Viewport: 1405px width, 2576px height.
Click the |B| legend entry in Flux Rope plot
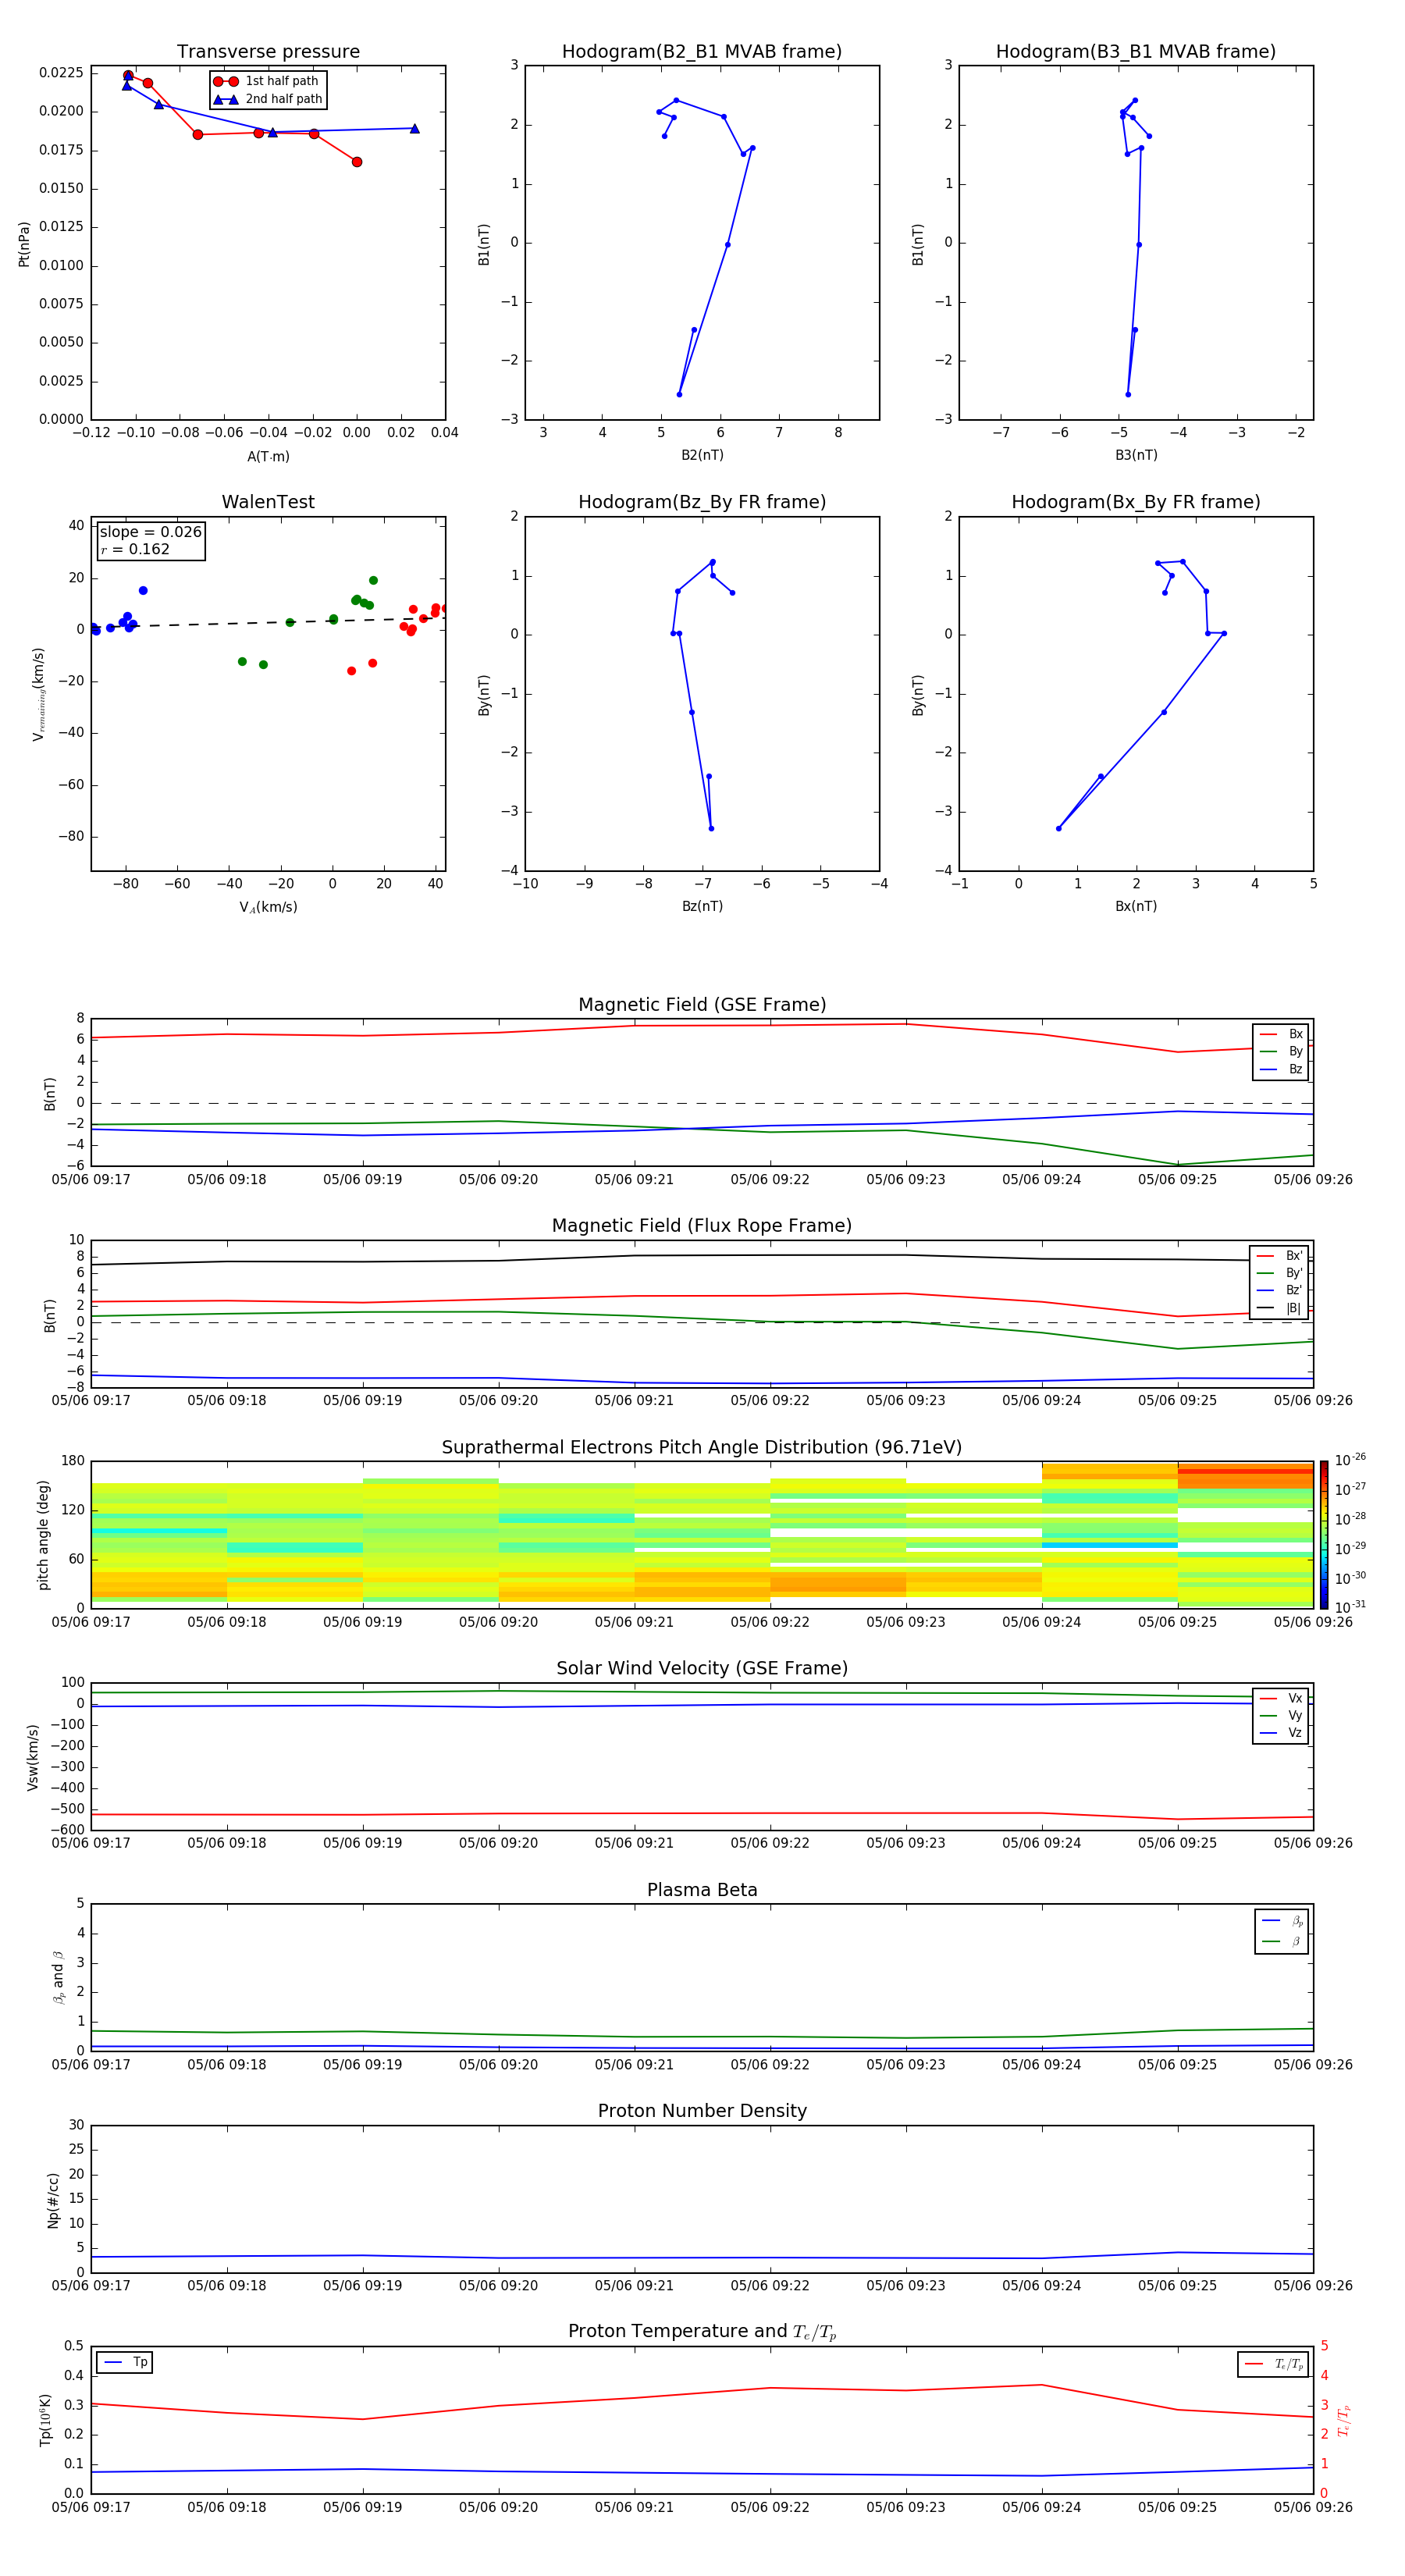1280,1308
